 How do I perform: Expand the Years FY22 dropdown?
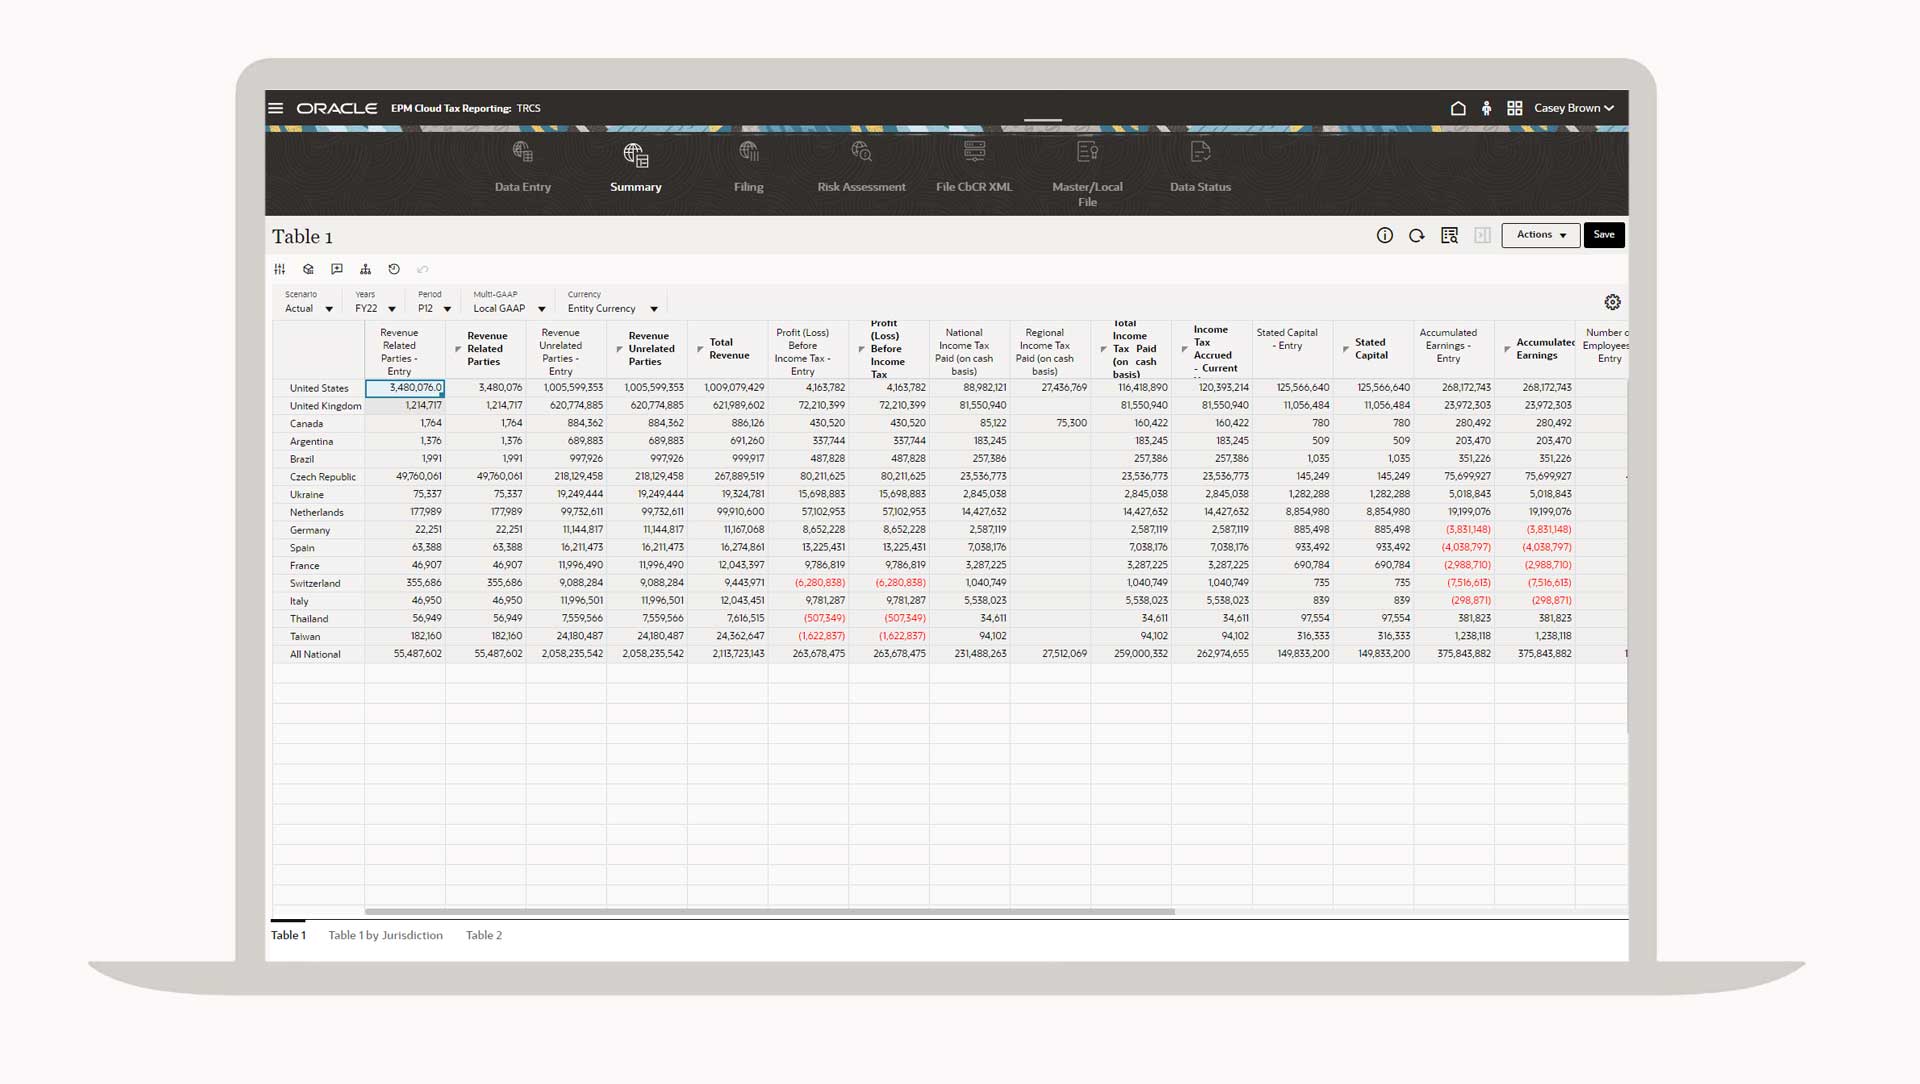pyautogui.click(x=391, y=309)
